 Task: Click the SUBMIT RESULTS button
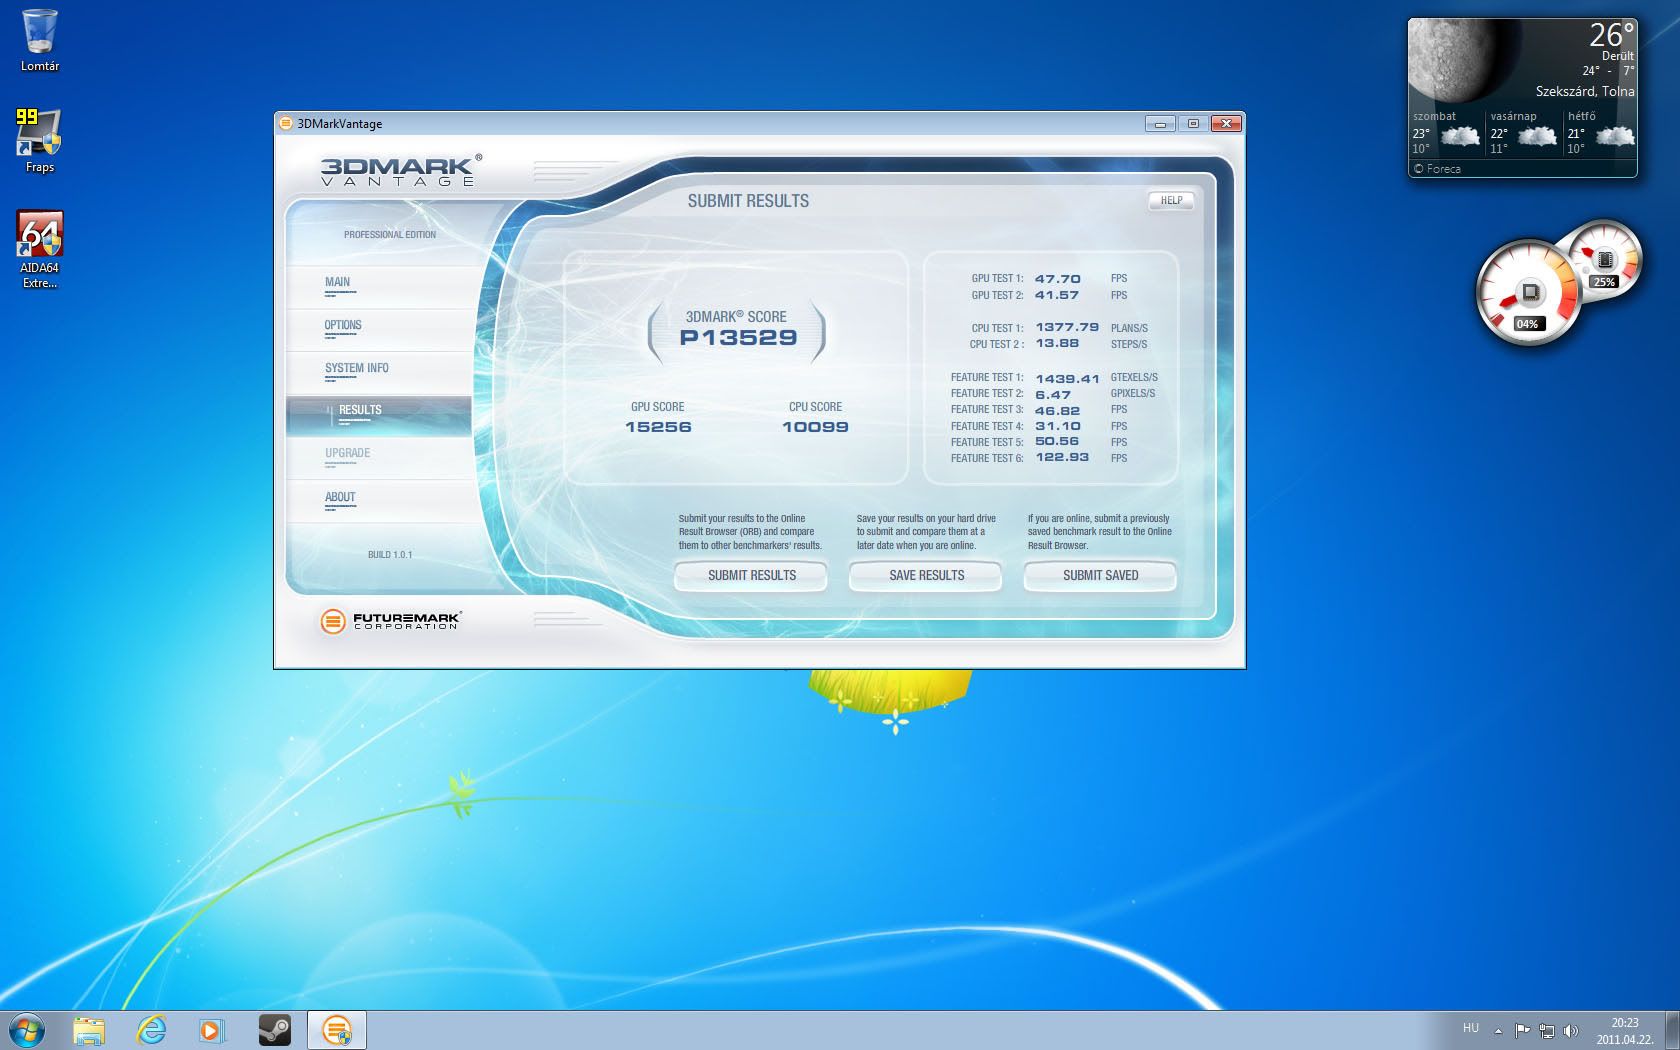pos(751,576)
